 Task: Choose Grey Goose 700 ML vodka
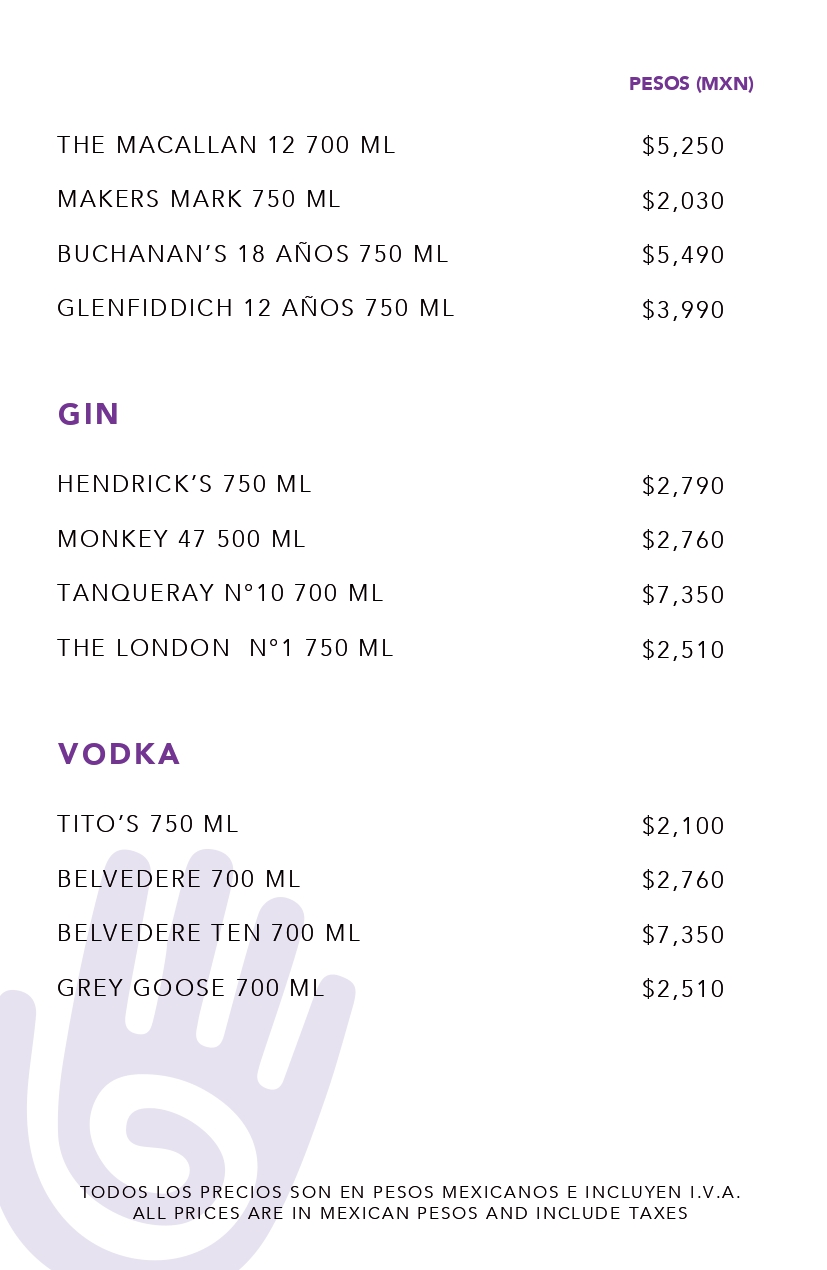[191, 988]
